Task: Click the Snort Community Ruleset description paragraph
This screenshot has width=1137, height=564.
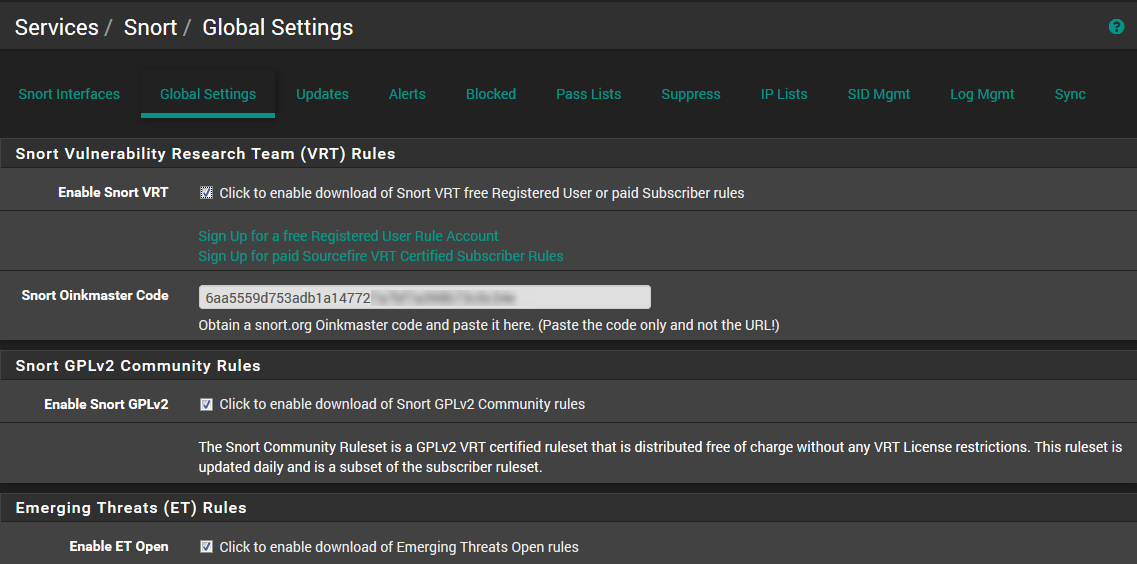Action: (x=661, y=457)
